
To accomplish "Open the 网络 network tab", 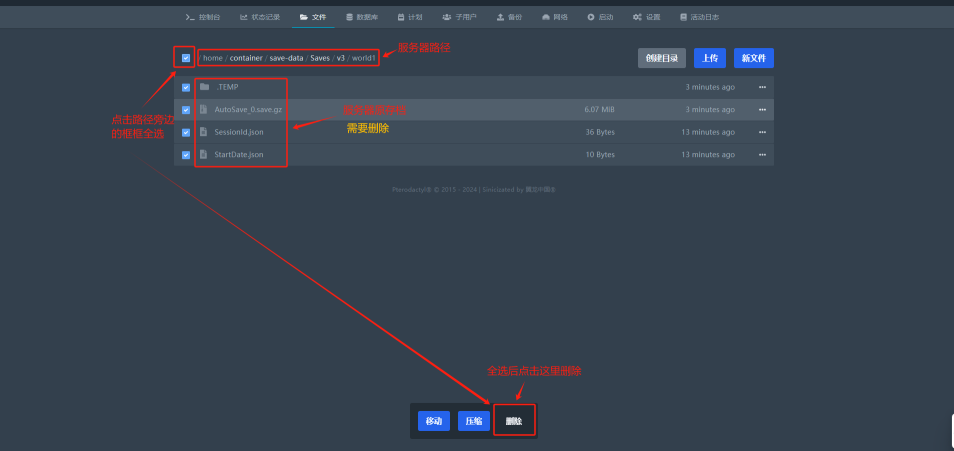I will pyautogui.click(x=555, y=17).
